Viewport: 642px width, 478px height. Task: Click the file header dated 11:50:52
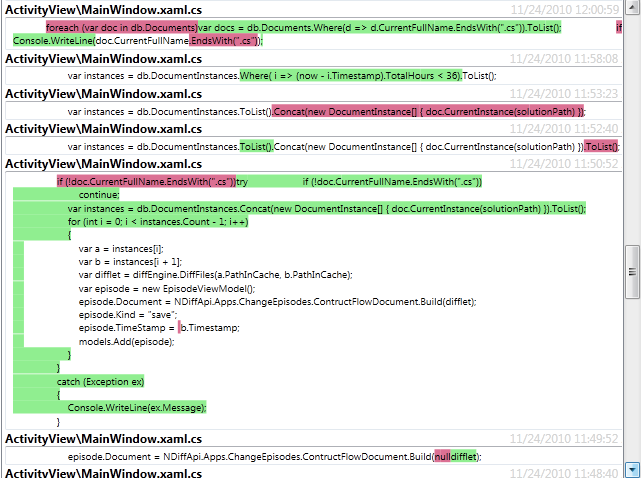[x=104, y=164]
